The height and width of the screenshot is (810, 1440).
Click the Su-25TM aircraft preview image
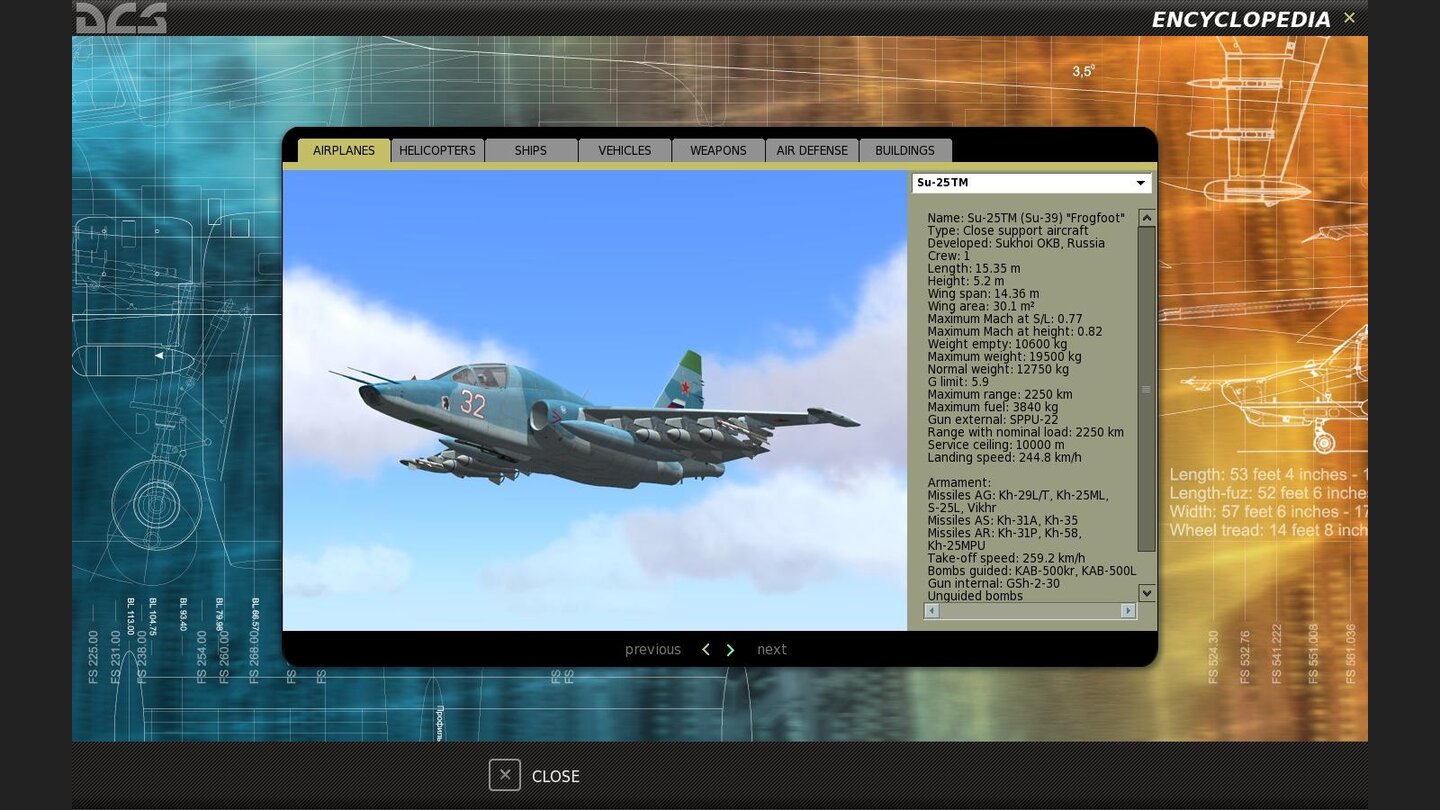[x=594, y=400]
